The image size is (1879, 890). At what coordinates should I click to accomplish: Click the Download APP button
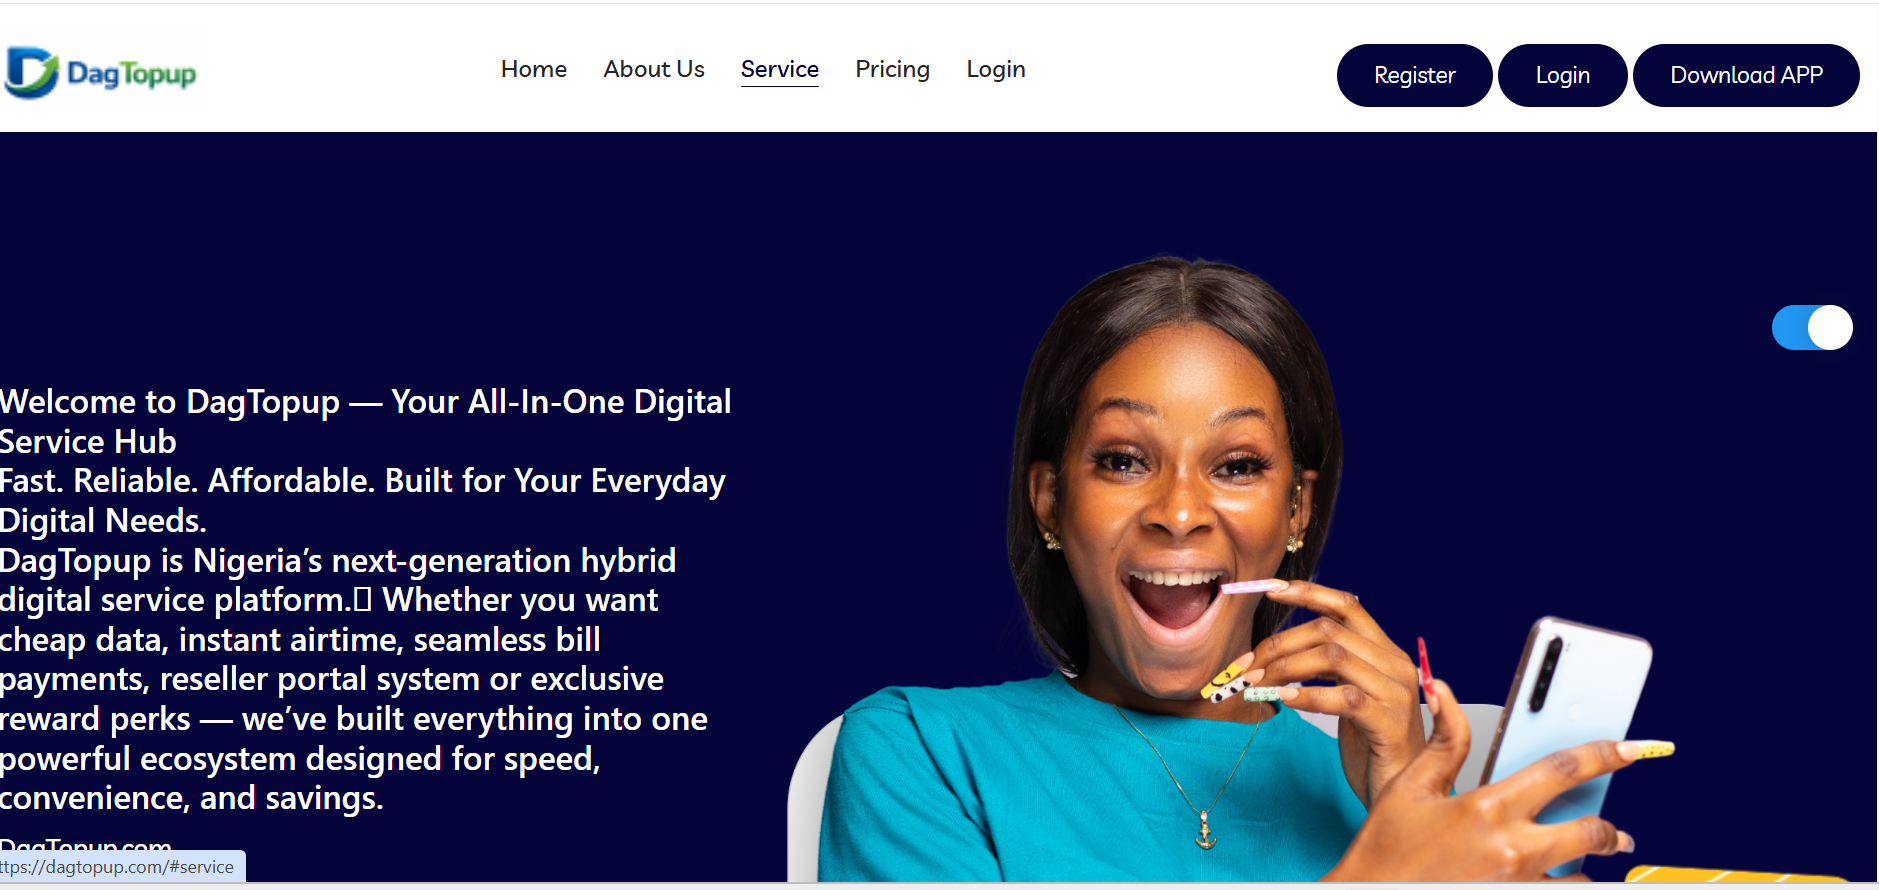(x=1746, y=75)
